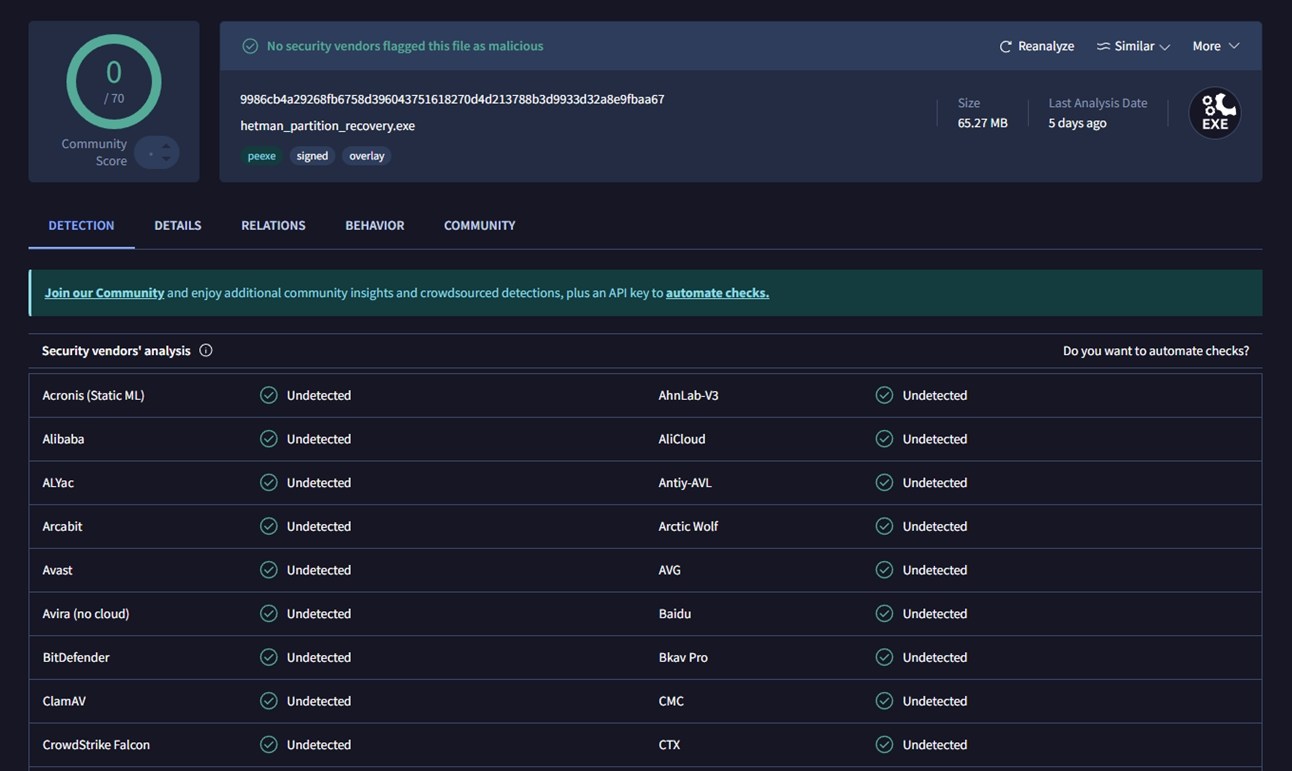Image resolution: width=1292 pixels, height=771 pixels.
Task: Click the Undetected checkmark beside CTX
Action: [884, 744]
